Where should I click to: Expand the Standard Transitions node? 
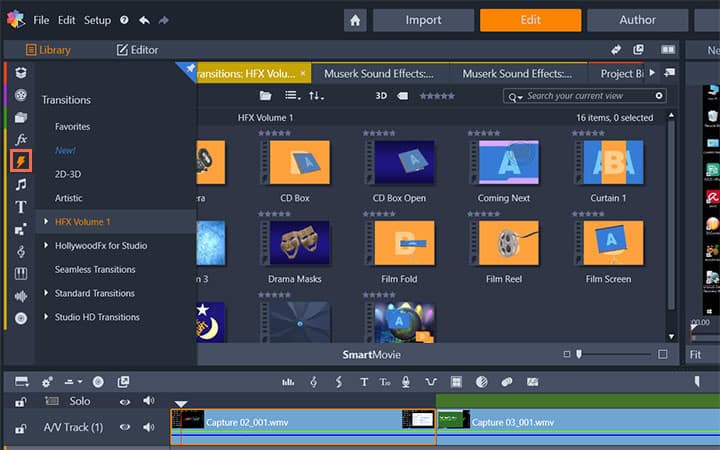click(x=46, y=292)
